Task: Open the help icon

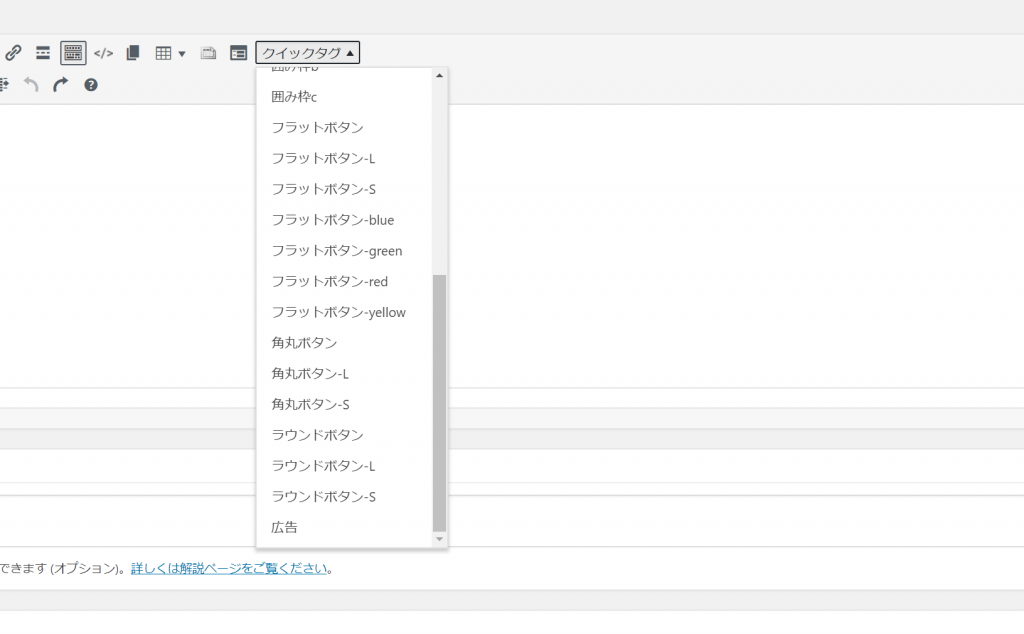Action: pos(89,85)
